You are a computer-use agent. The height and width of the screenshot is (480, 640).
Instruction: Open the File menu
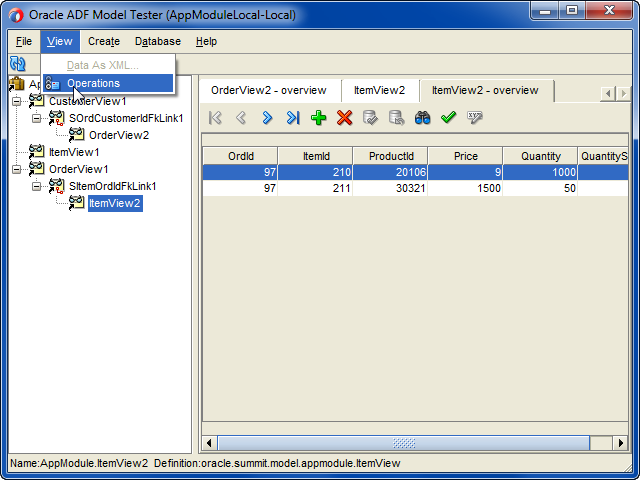point(24,41)
